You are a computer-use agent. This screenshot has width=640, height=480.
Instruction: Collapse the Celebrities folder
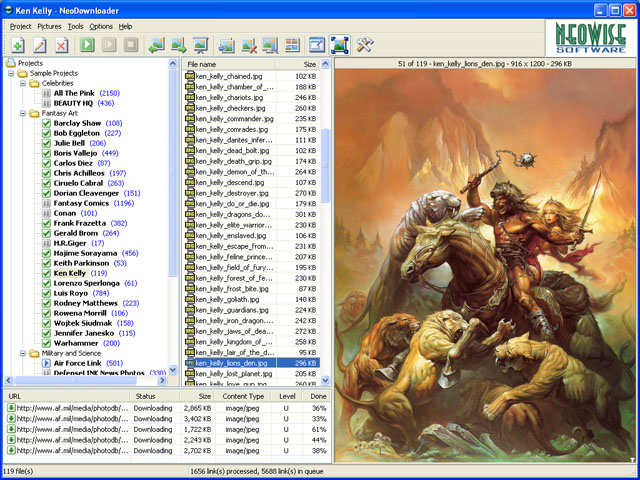pos(23,83)
